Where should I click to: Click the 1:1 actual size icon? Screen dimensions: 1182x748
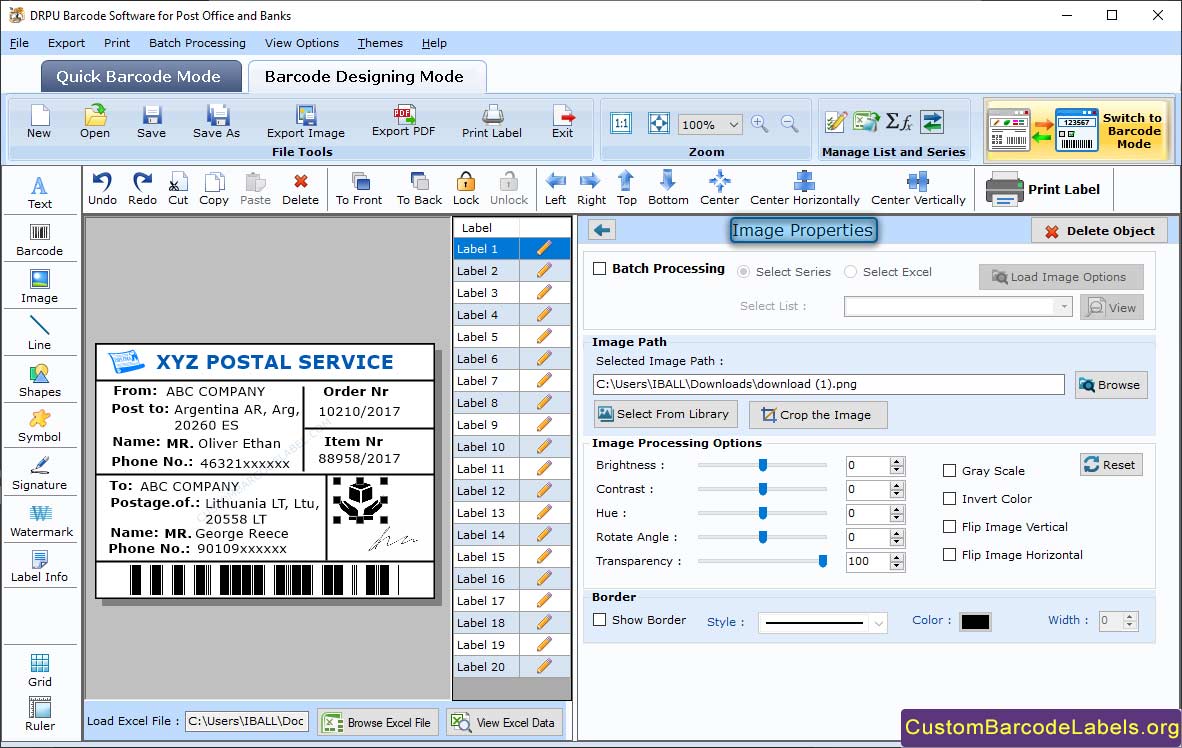click(x=621, y=124)
